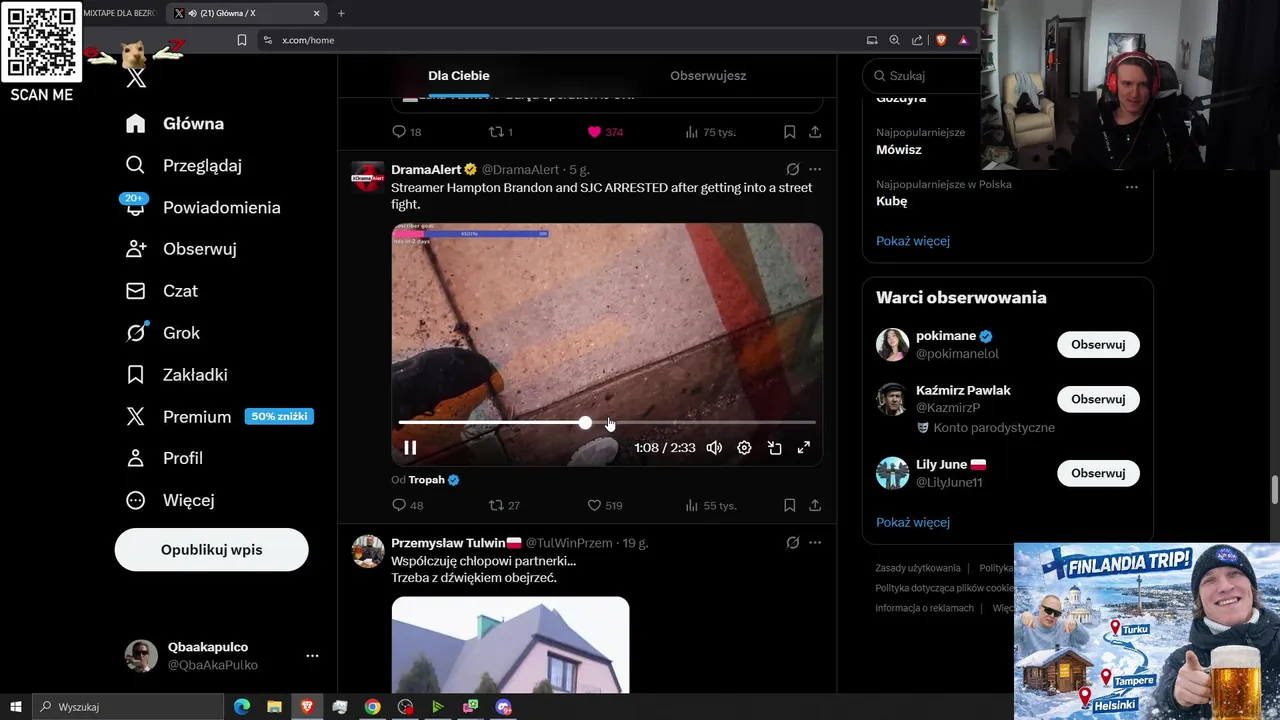Image resolution: width=1280 pixels, height=720 pixels.
Task: Open more options on Przemysław Tulwin post
Action: click(815, 543)
